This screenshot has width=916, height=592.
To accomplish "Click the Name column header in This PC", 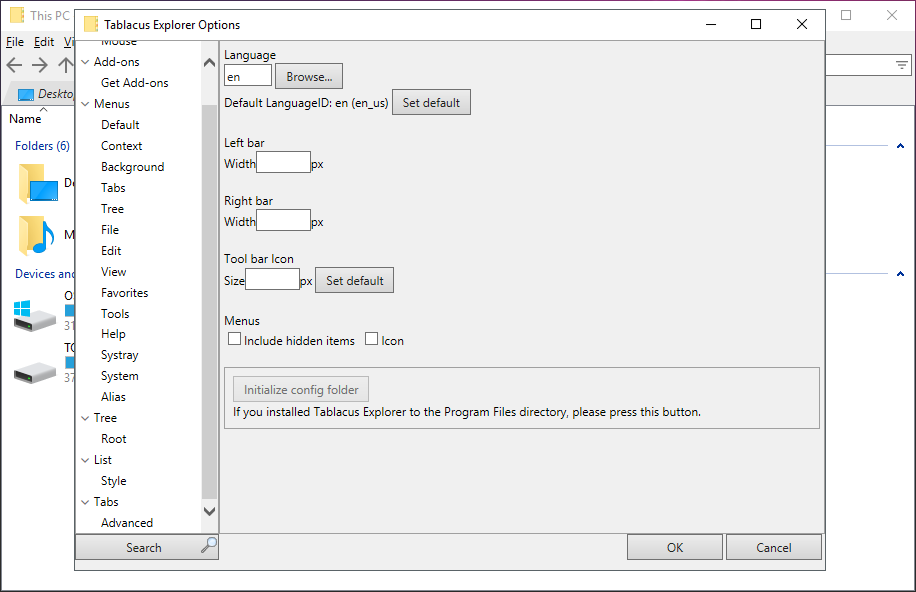I will [25, 119].
